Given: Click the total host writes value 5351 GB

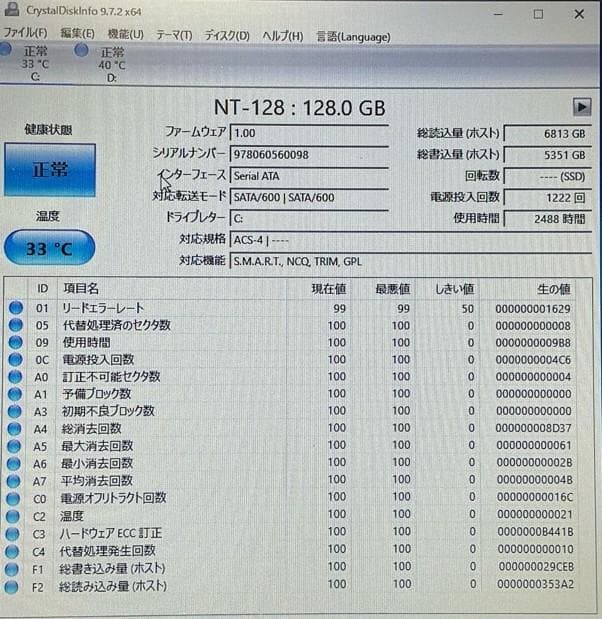Looking at the screenshot, I should [548, 155].
